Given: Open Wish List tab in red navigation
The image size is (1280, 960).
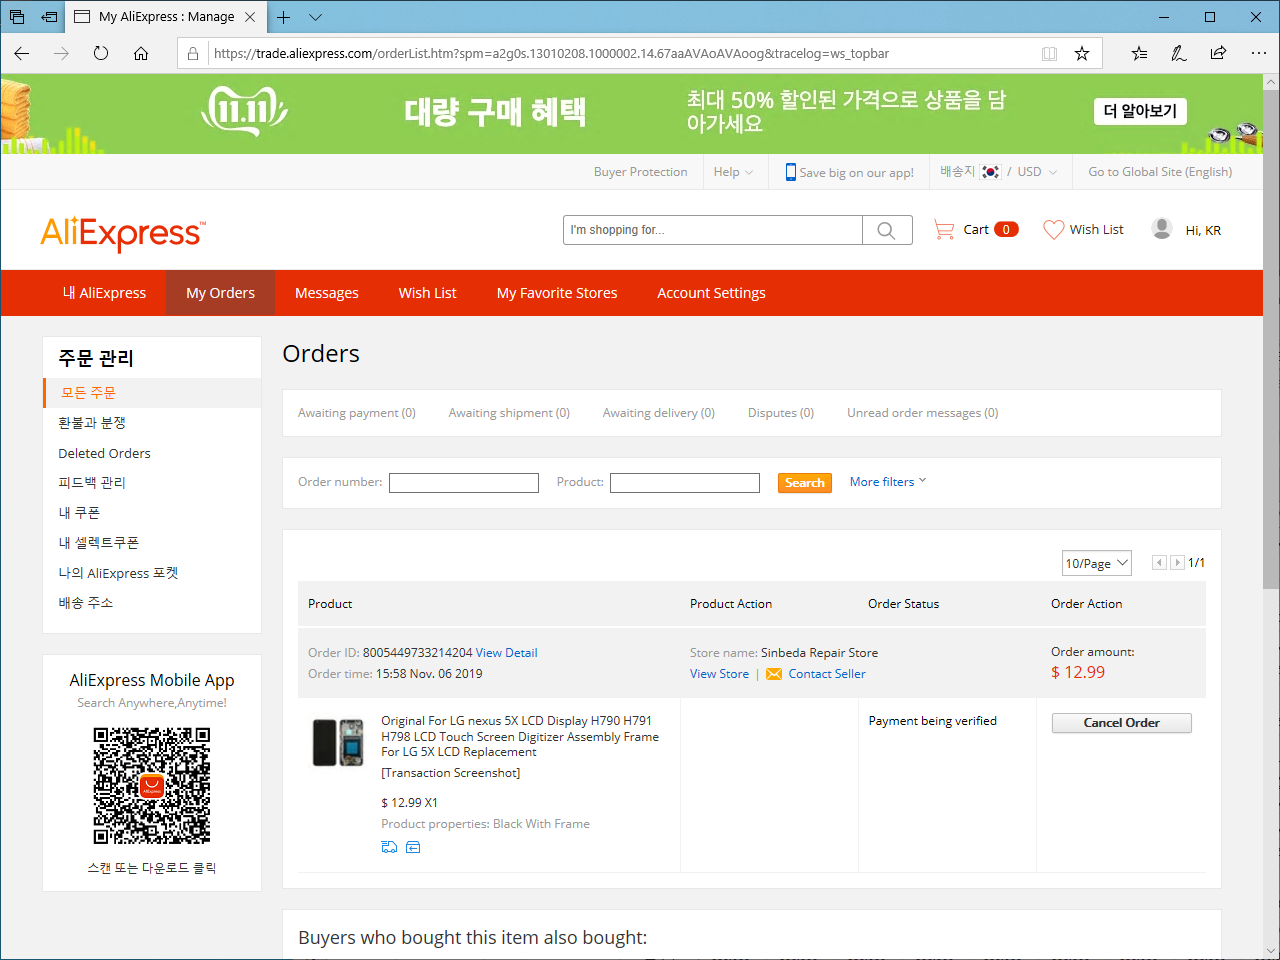Looking at the screenshot, I should [427, 293].
